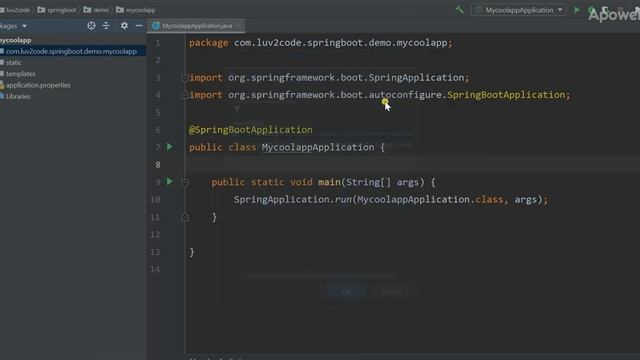
Task: Click the @SpringBootApplication annotation
Action: coord(251,130)
